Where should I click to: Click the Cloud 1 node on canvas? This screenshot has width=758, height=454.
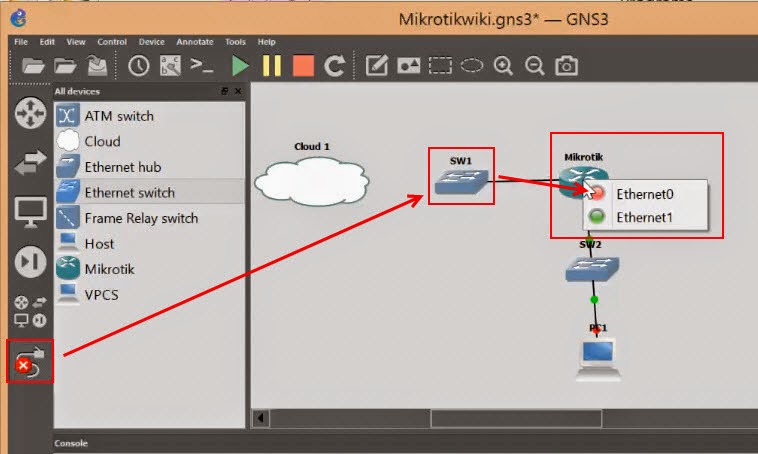pyautogui.click(x=312, y=182)
